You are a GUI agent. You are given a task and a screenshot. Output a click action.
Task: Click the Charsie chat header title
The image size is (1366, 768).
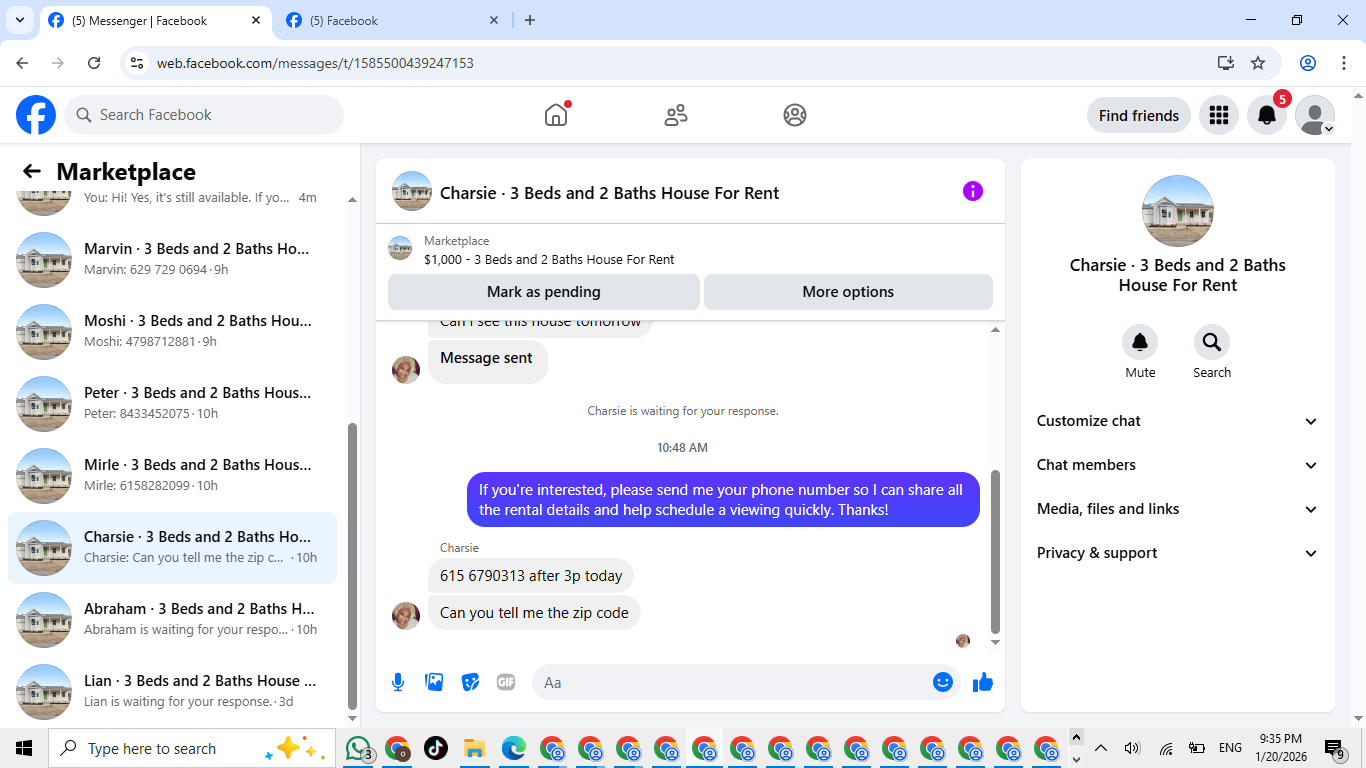pos(609,193)
